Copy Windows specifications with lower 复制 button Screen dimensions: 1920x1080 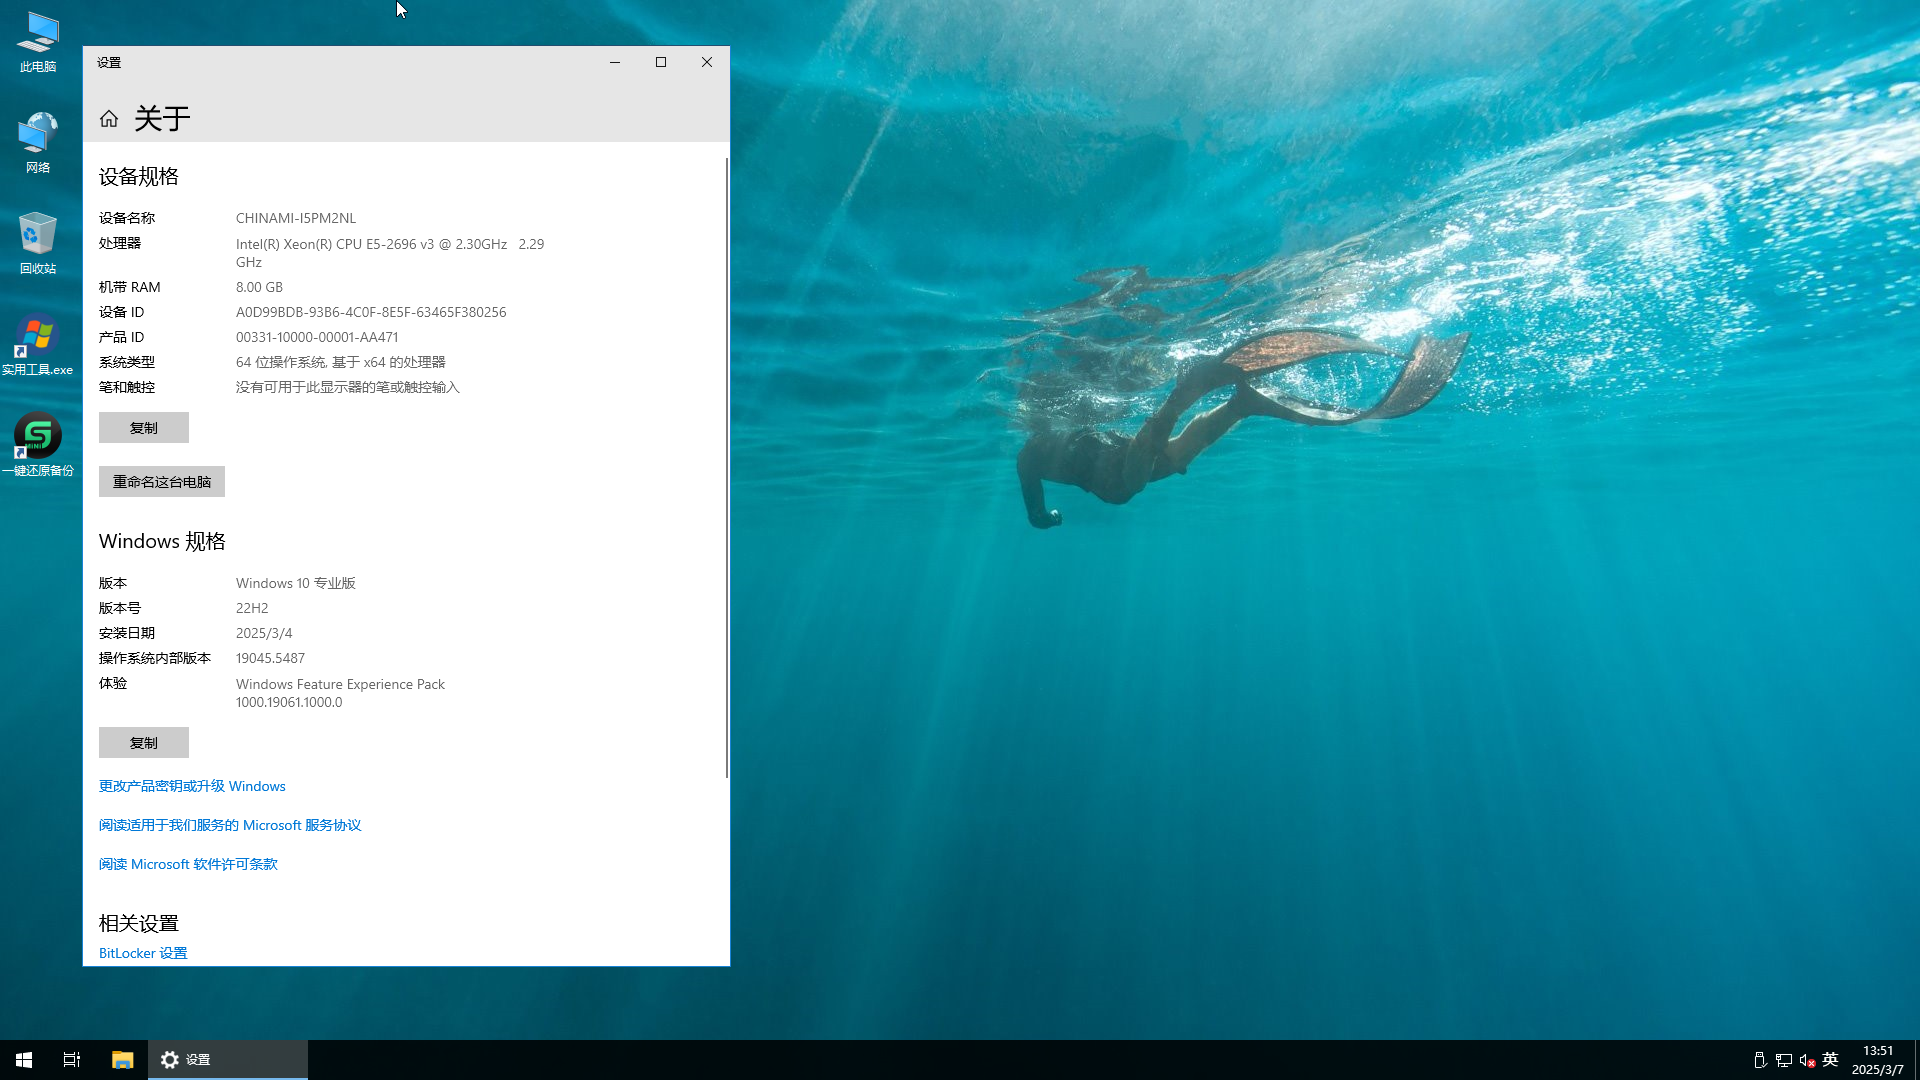click(144, 743)
